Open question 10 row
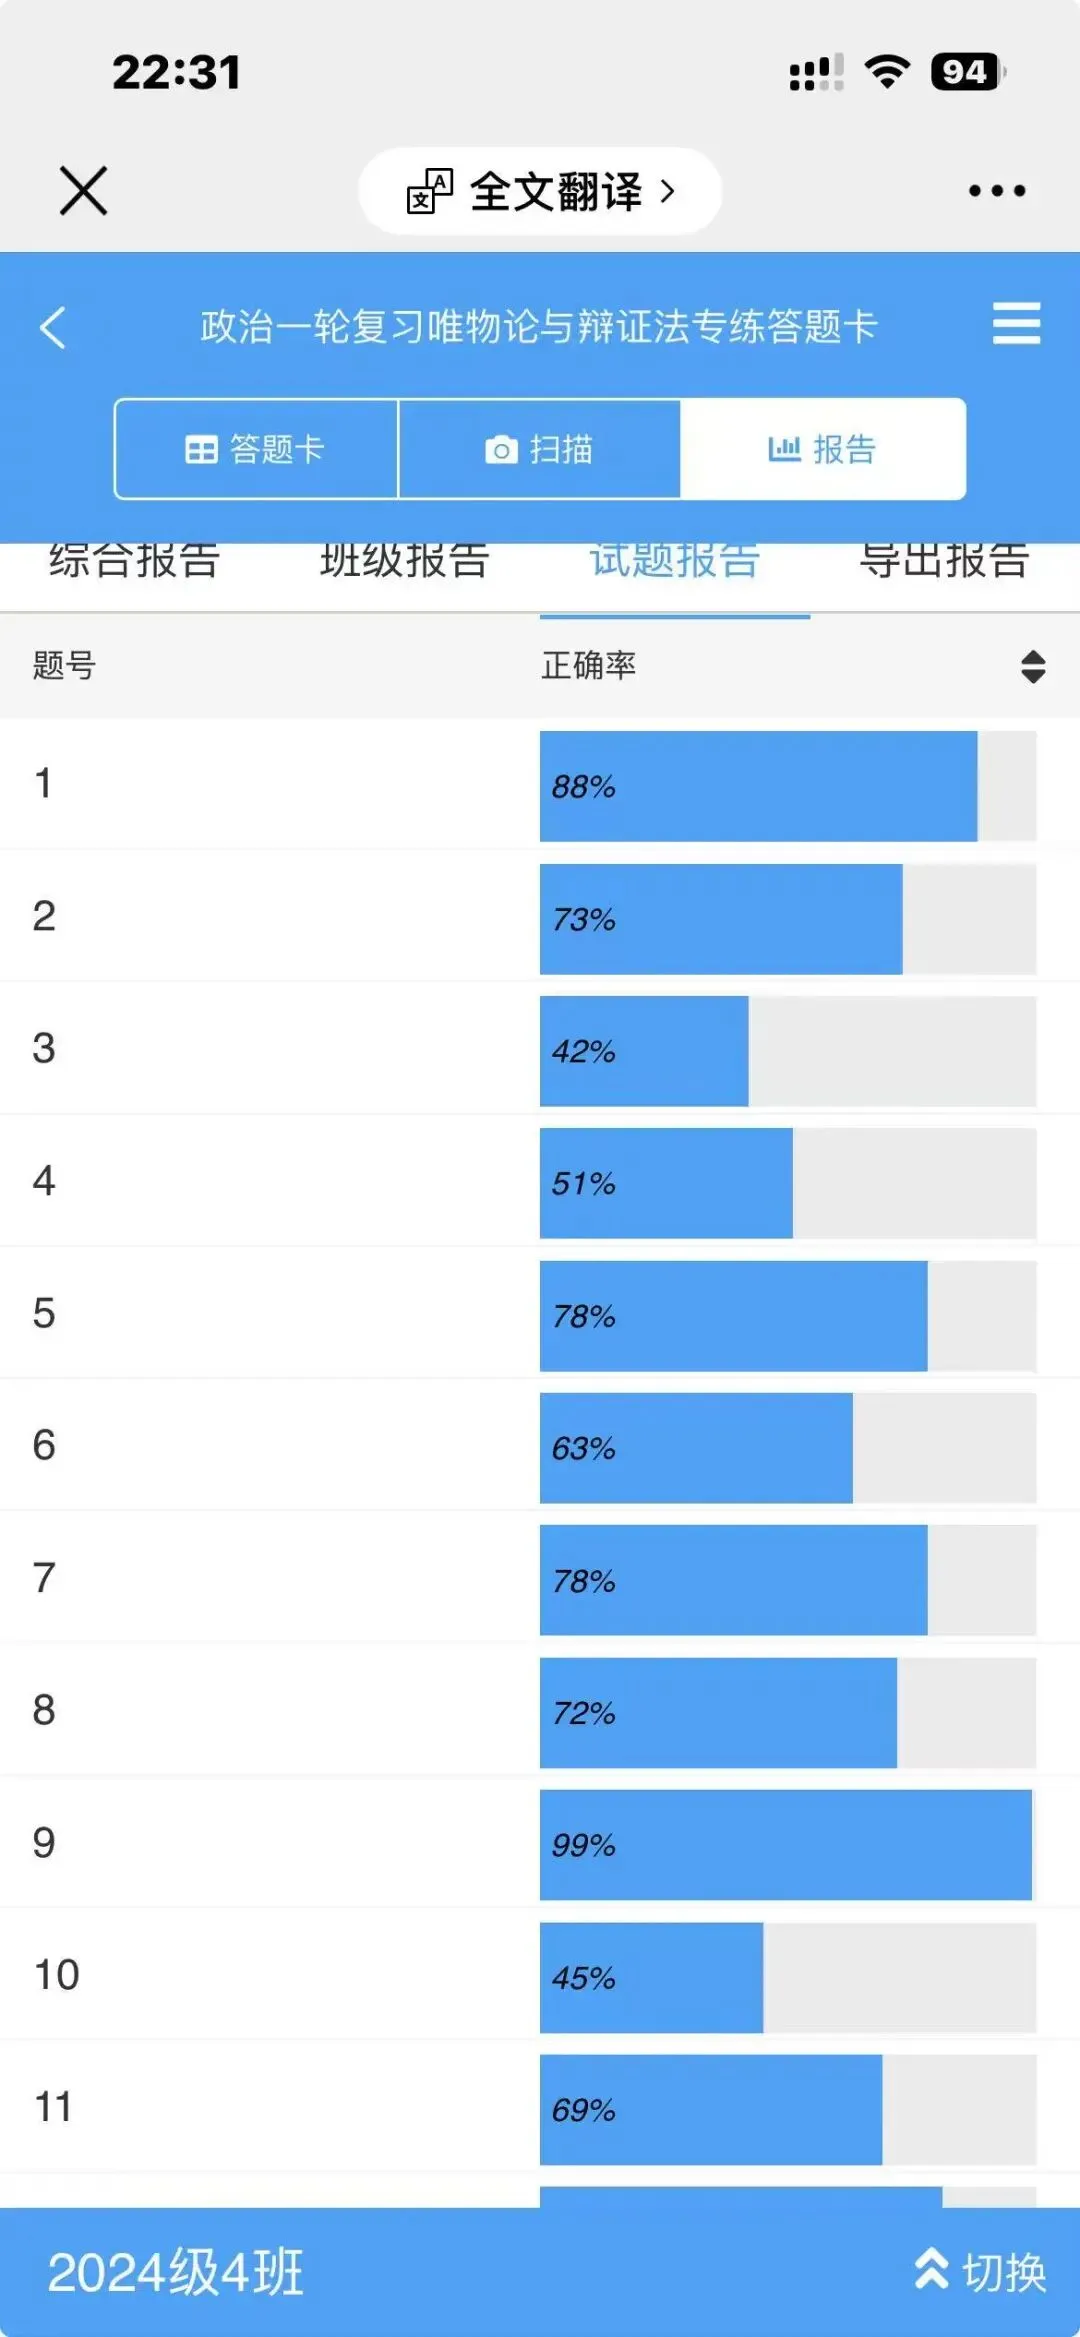The height and width of the screenshot is (2337, 1080). [540, 1976]
